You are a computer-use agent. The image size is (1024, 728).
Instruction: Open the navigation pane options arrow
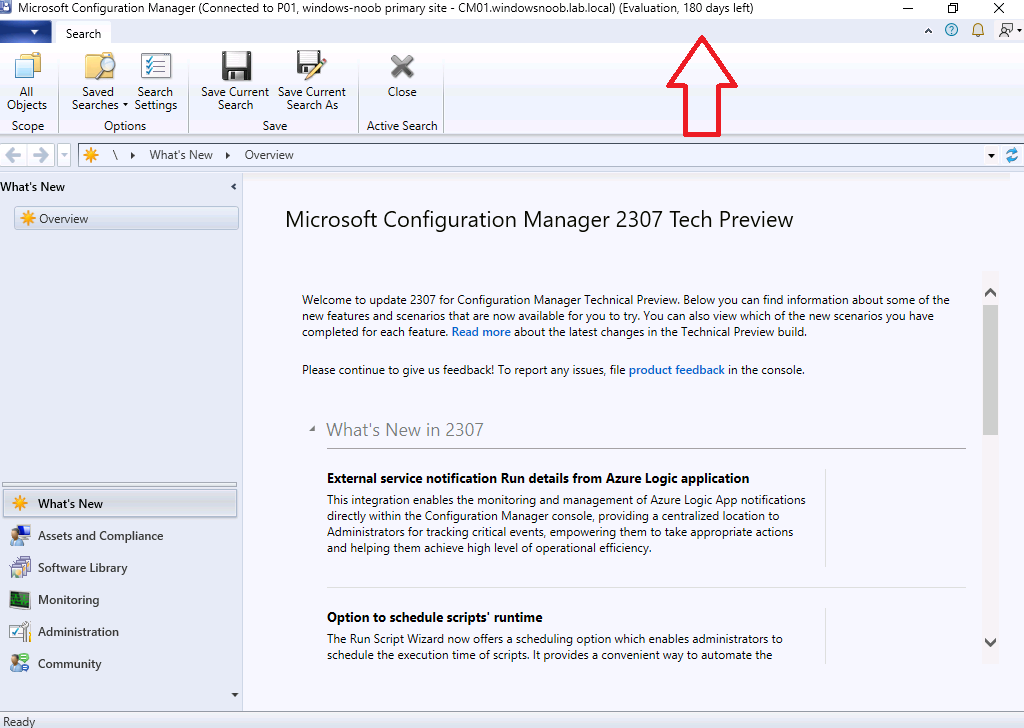tap(235, 695)
